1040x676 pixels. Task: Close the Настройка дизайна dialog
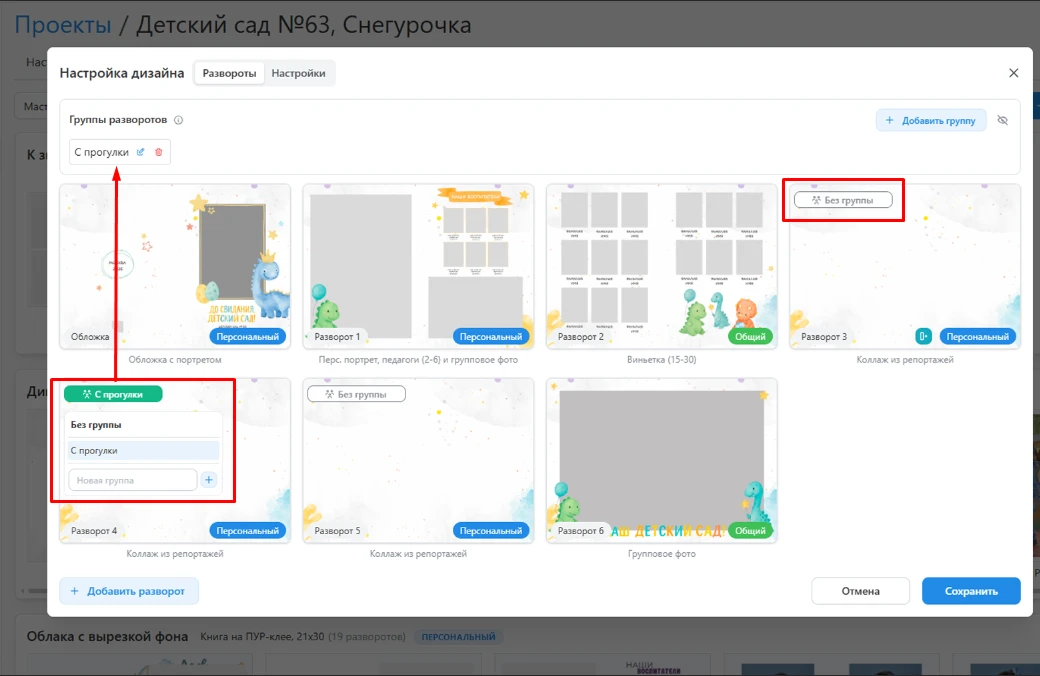[1013, 73]
